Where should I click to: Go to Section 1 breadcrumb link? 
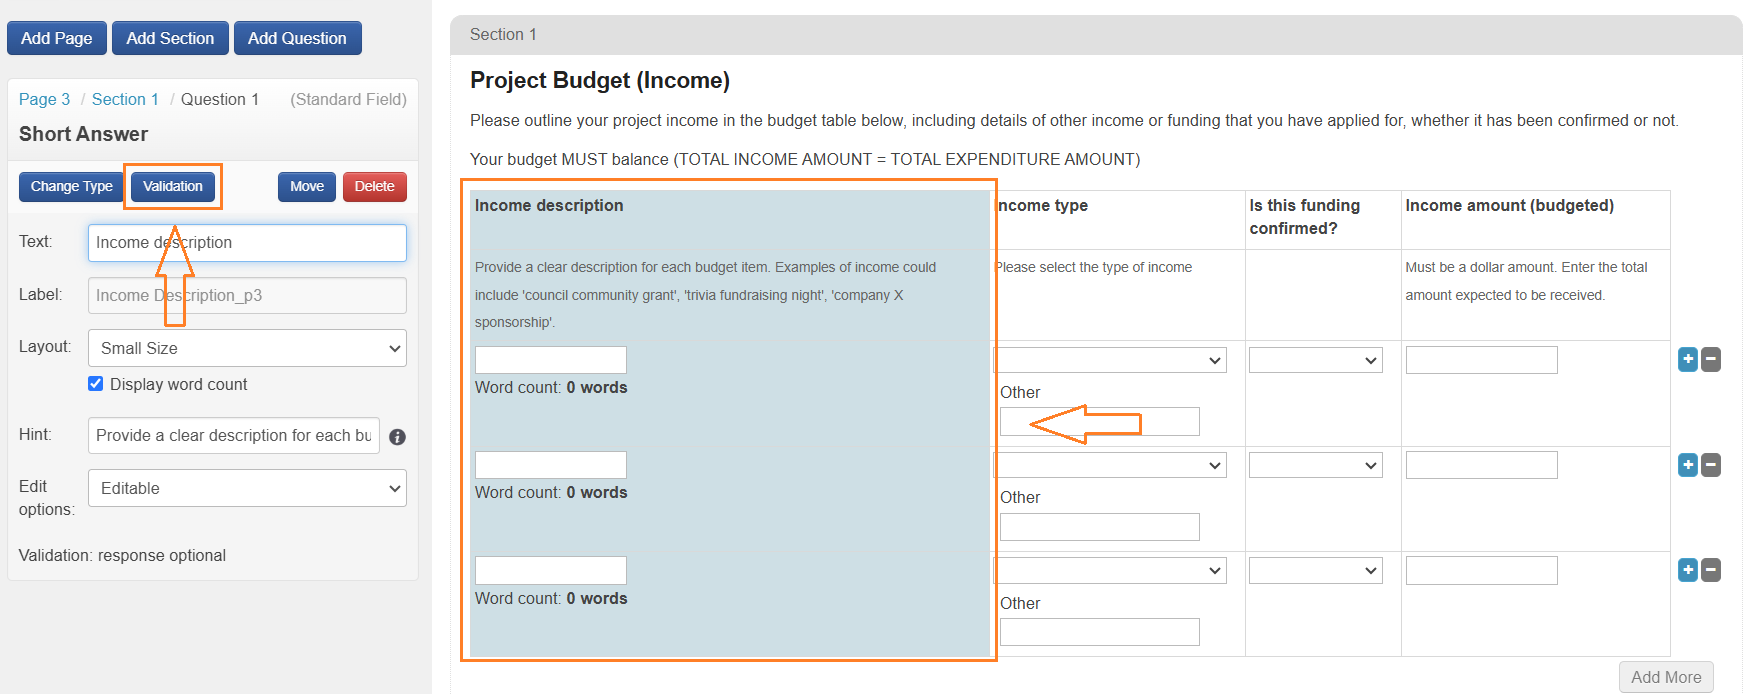tap(125, 99)
